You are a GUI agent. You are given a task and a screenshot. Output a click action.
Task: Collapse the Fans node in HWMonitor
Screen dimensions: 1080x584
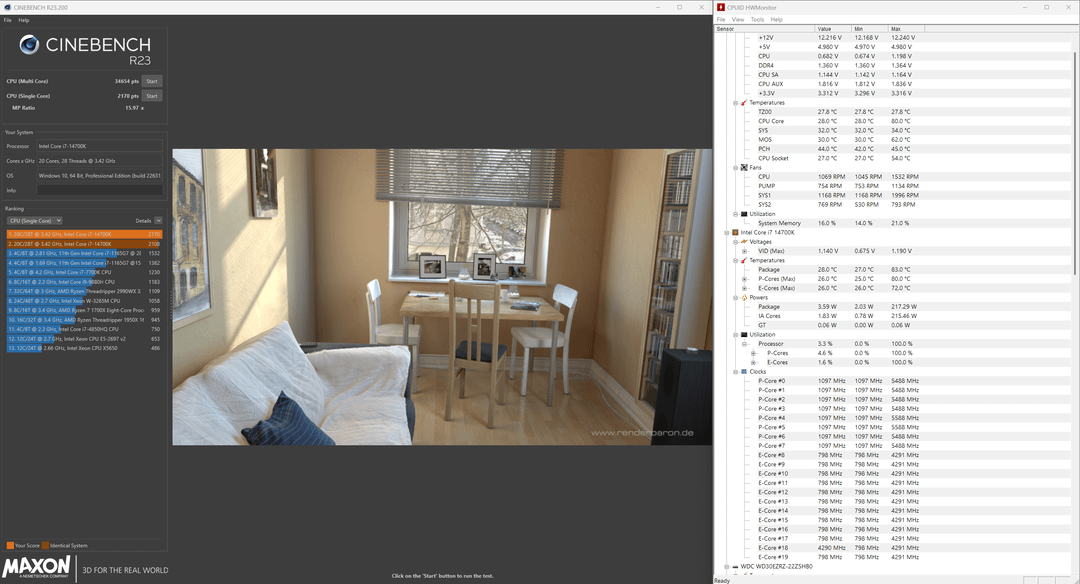click(735, 167)
